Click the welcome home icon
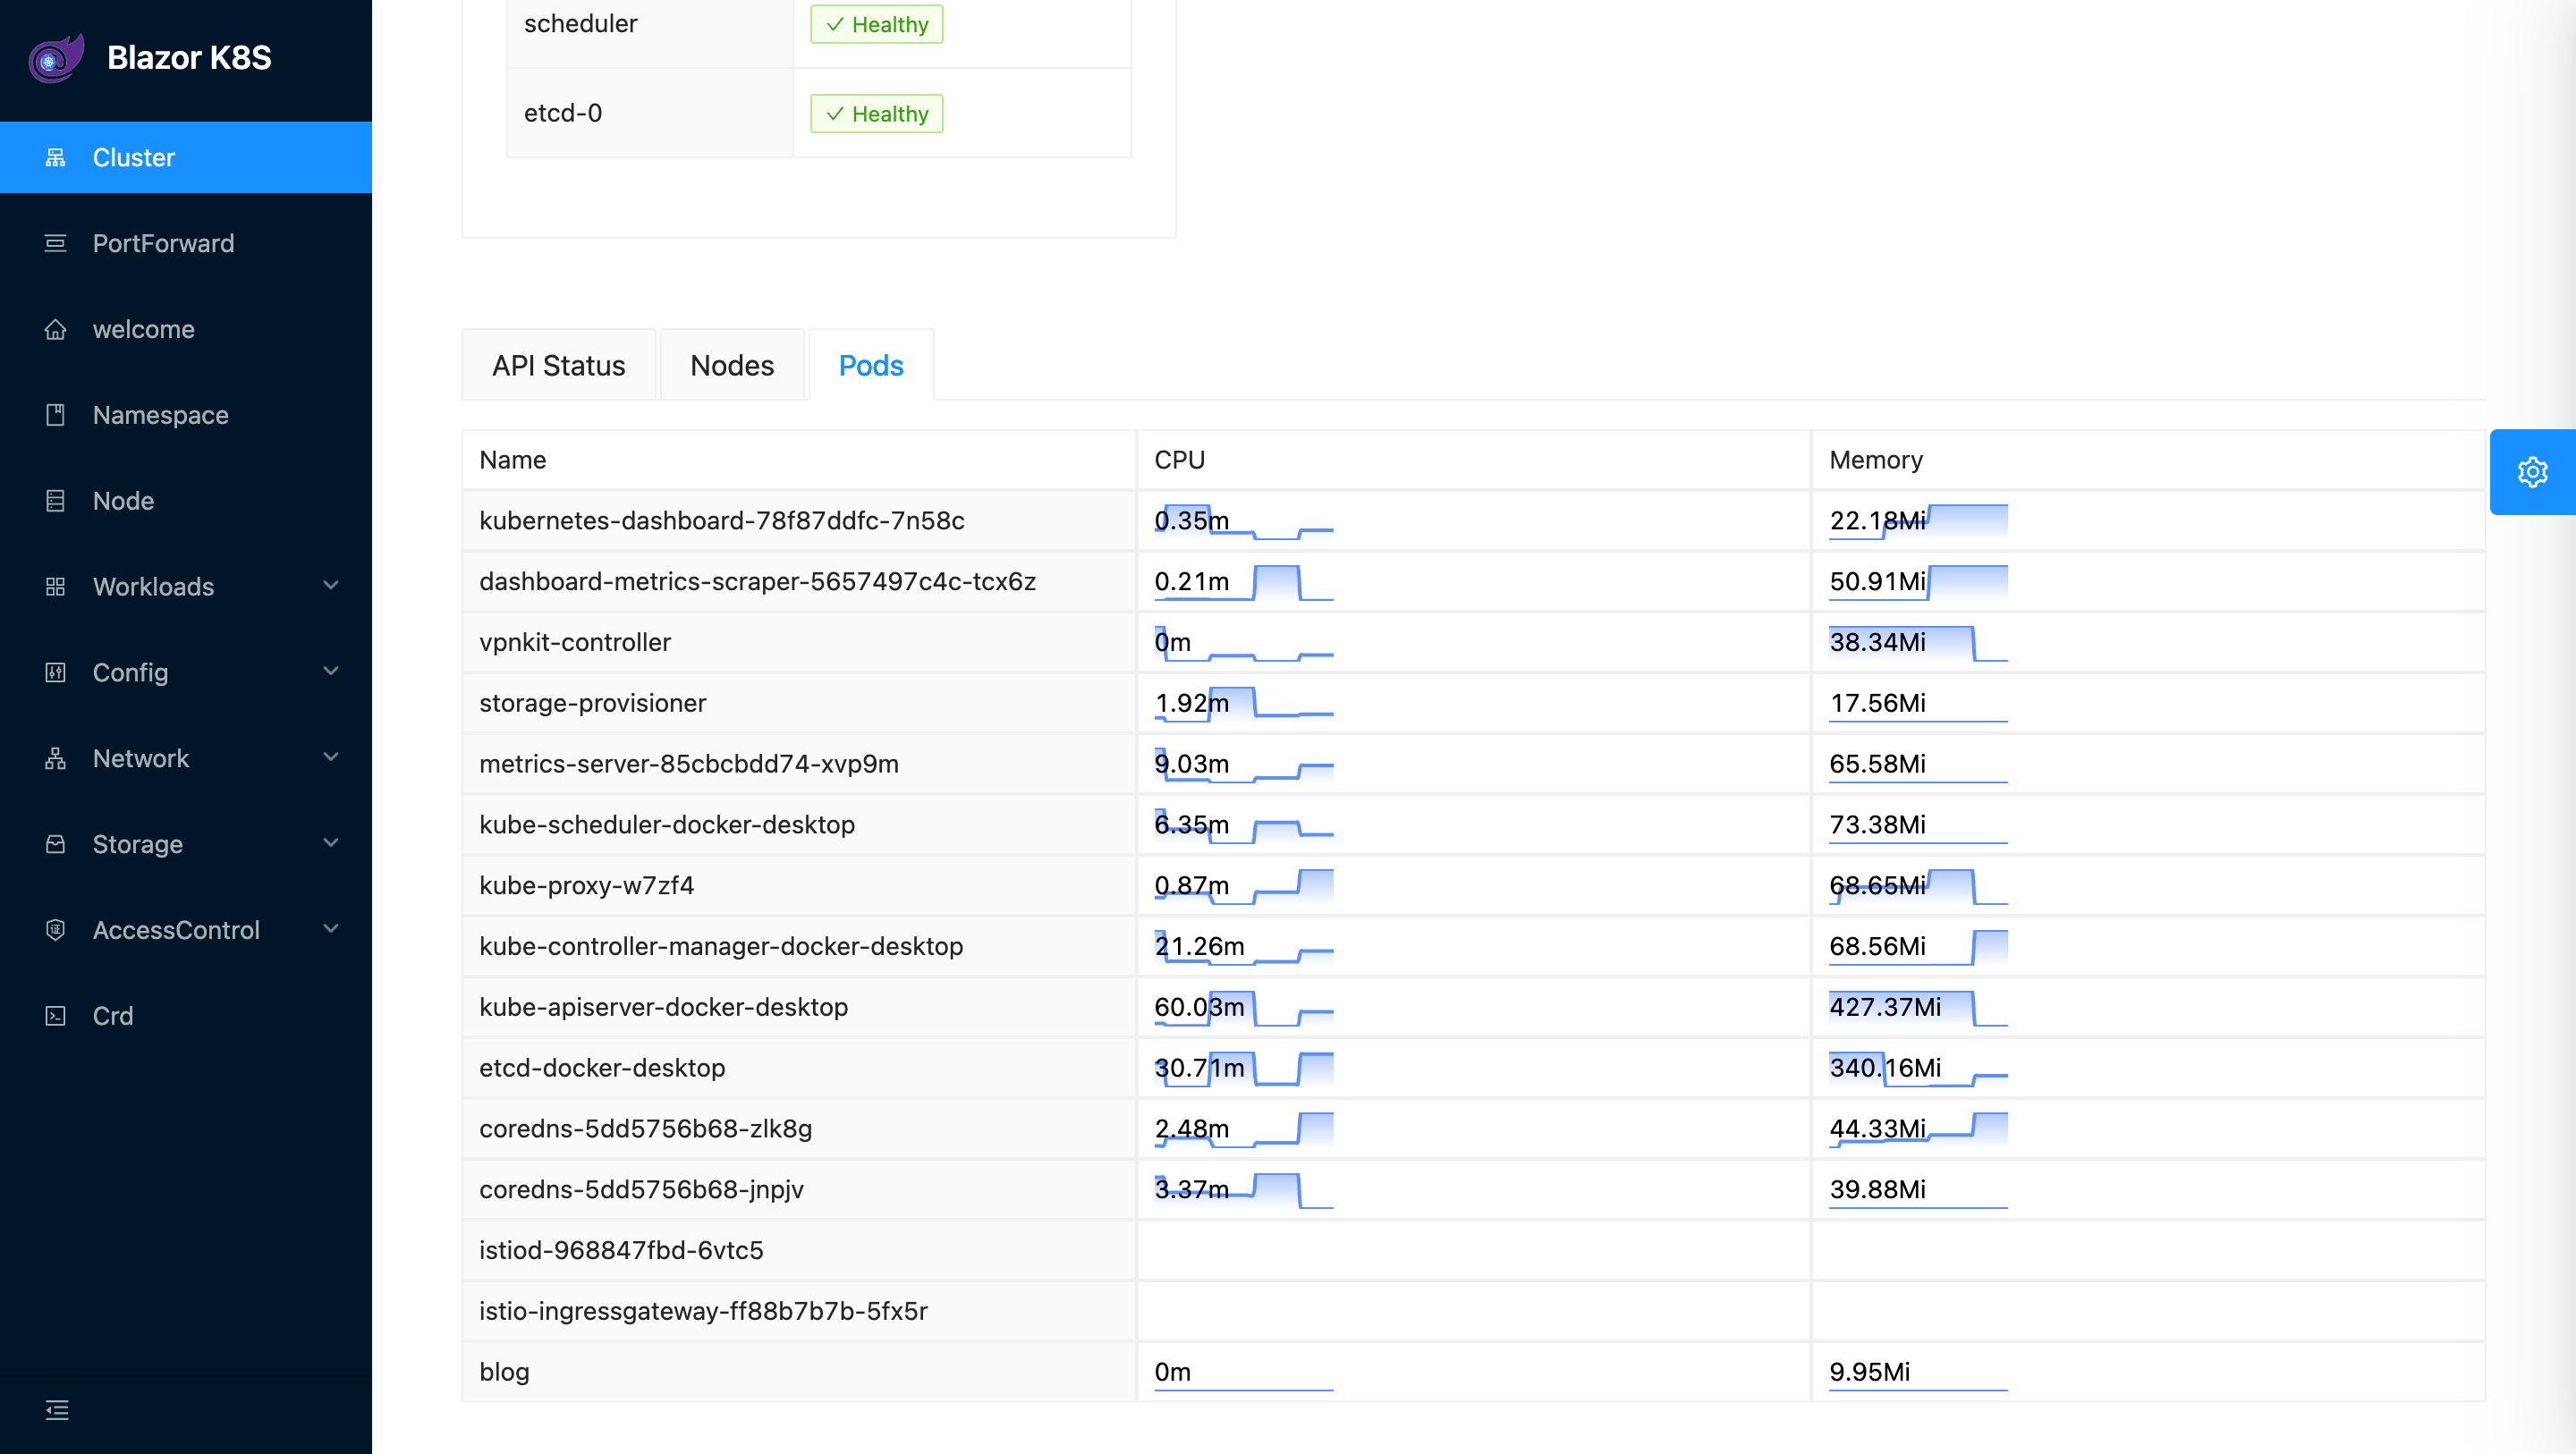 56,330
